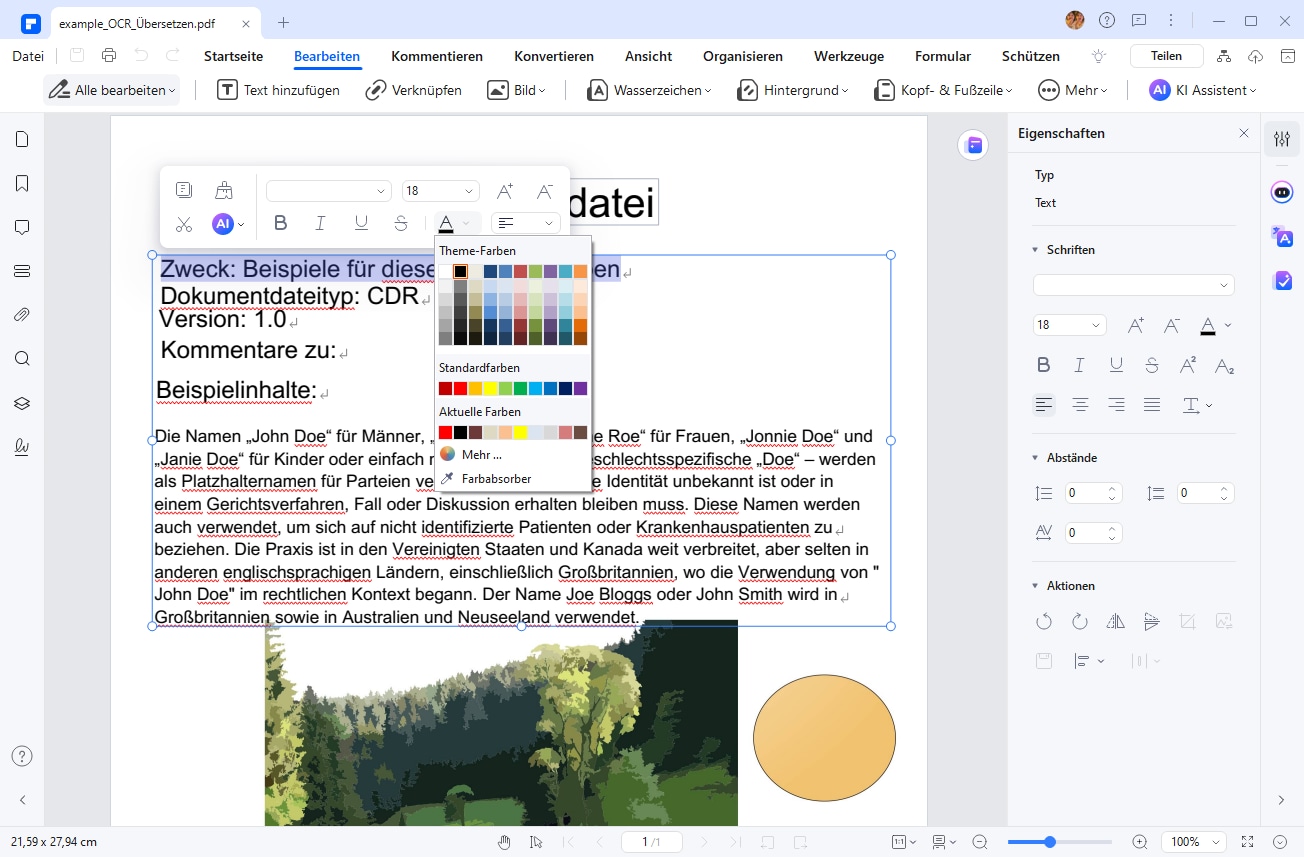Screen dimensions: 1304x857
Task: Click Text hinzufügen in the toolbar
Action: click(279, 90)
